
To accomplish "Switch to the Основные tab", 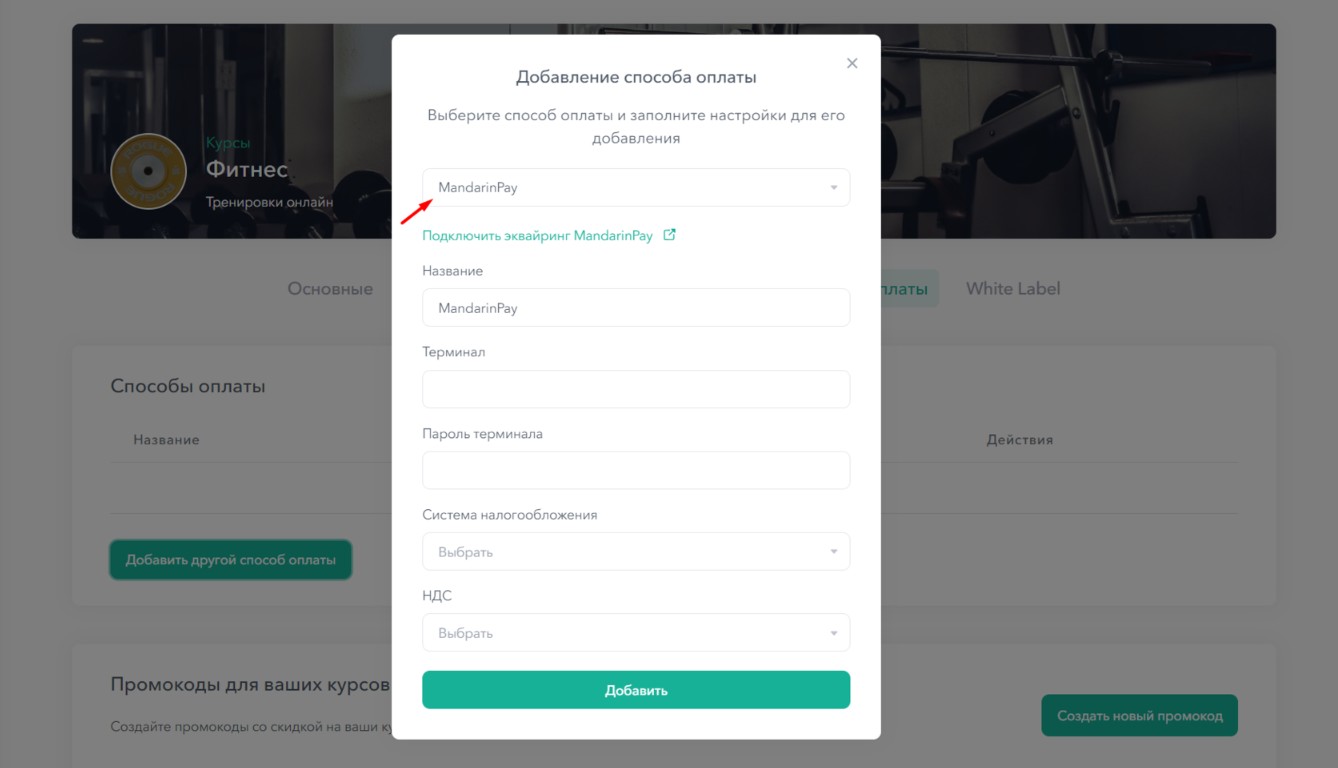I will click(x=330, y=289).
